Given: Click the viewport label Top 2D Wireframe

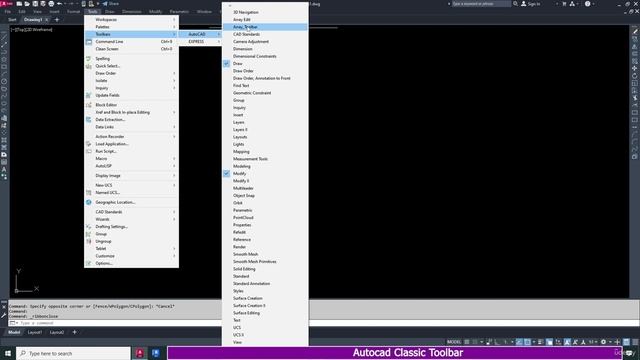Looking at the screenshot, I should 32,30.
